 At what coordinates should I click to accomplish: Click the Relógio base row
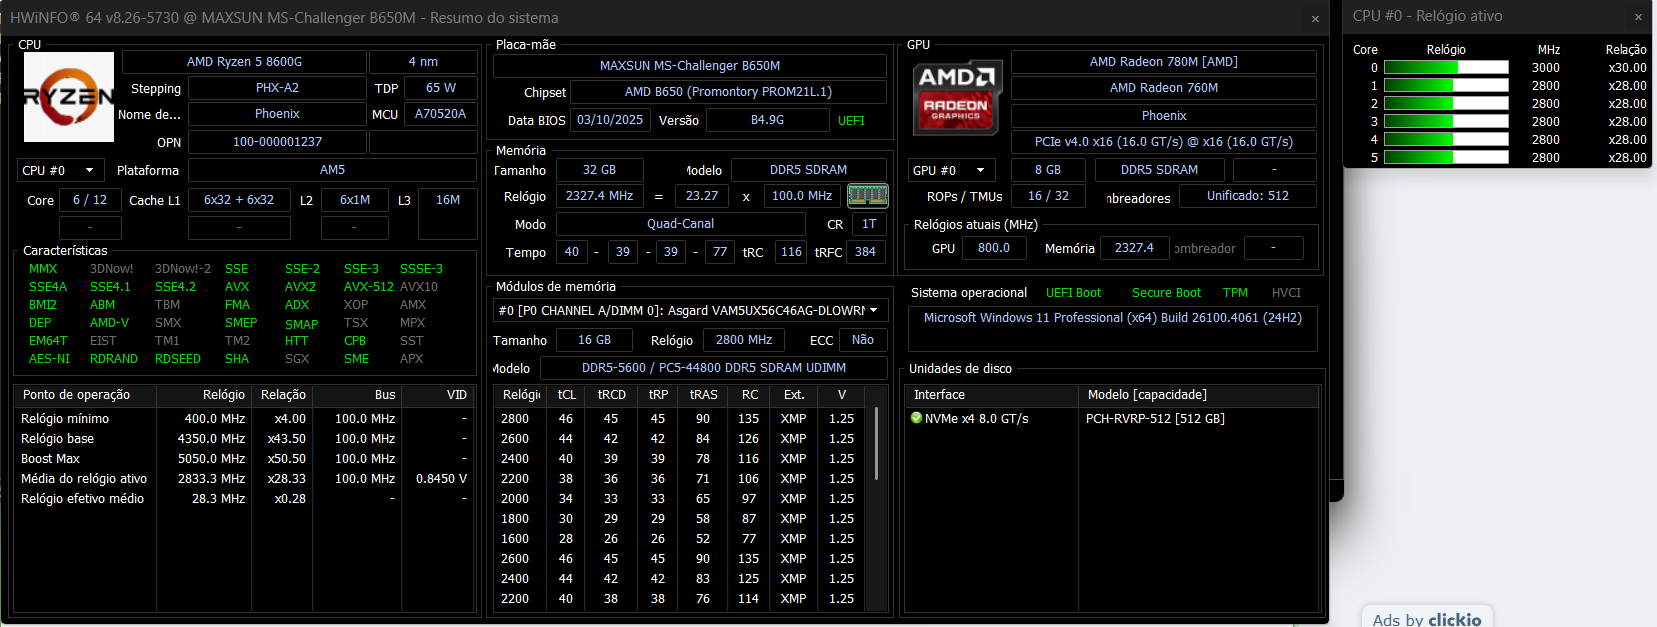pyautogui.click(x=244, y=439)
